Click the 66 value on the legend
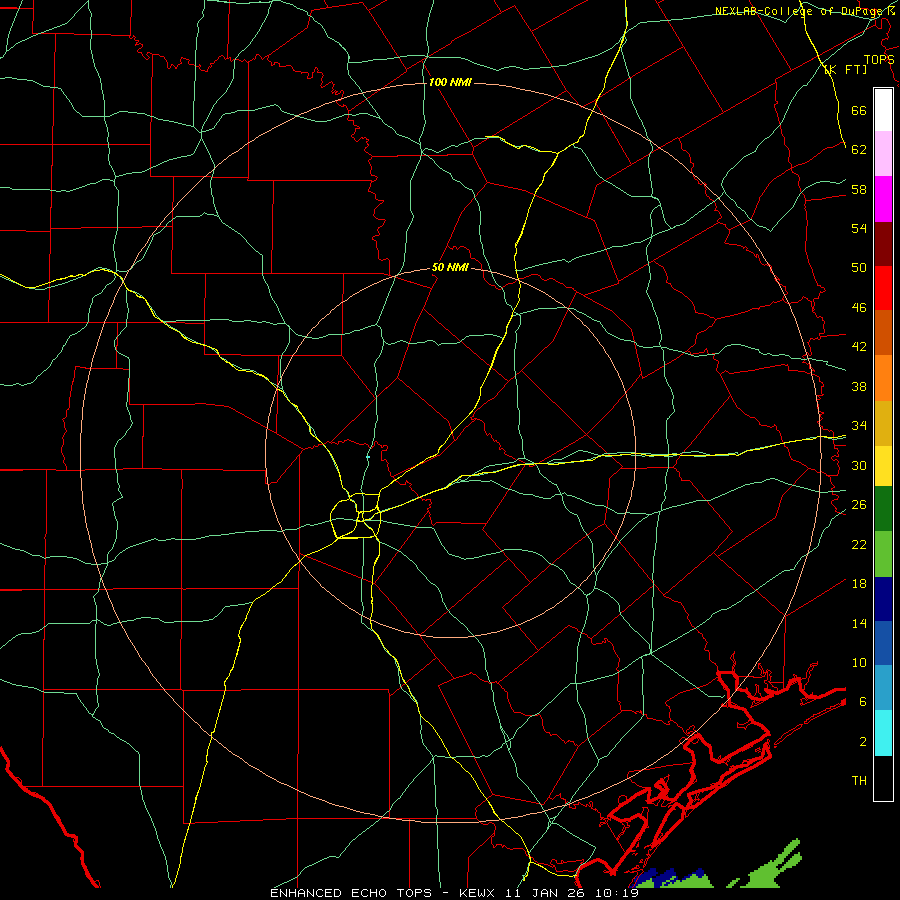Image resolution: width=900 pixels, height=900 pixels. coord(859,110)
